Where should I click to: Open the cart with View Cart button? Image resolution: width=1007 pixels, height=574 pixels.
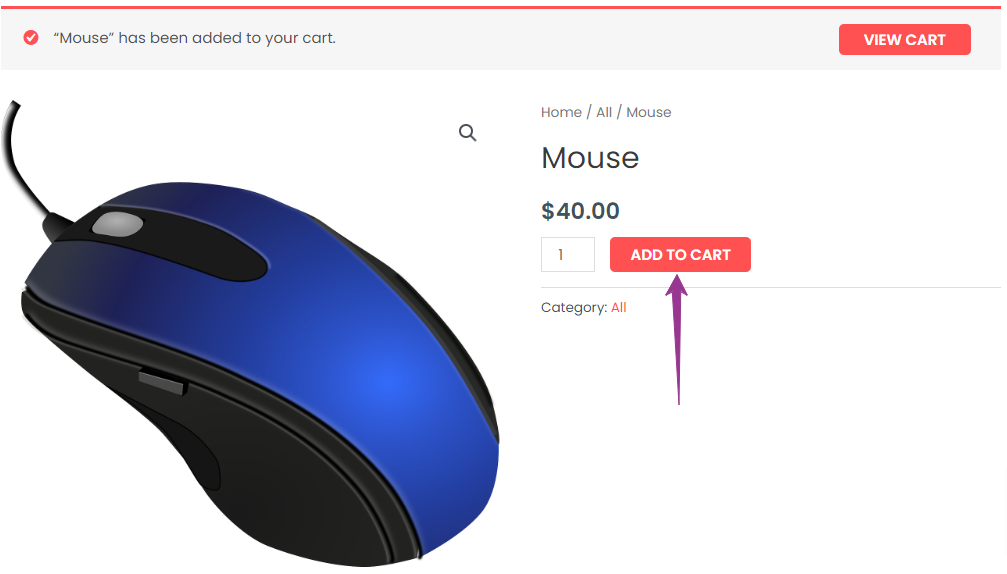tap(904, 40)
